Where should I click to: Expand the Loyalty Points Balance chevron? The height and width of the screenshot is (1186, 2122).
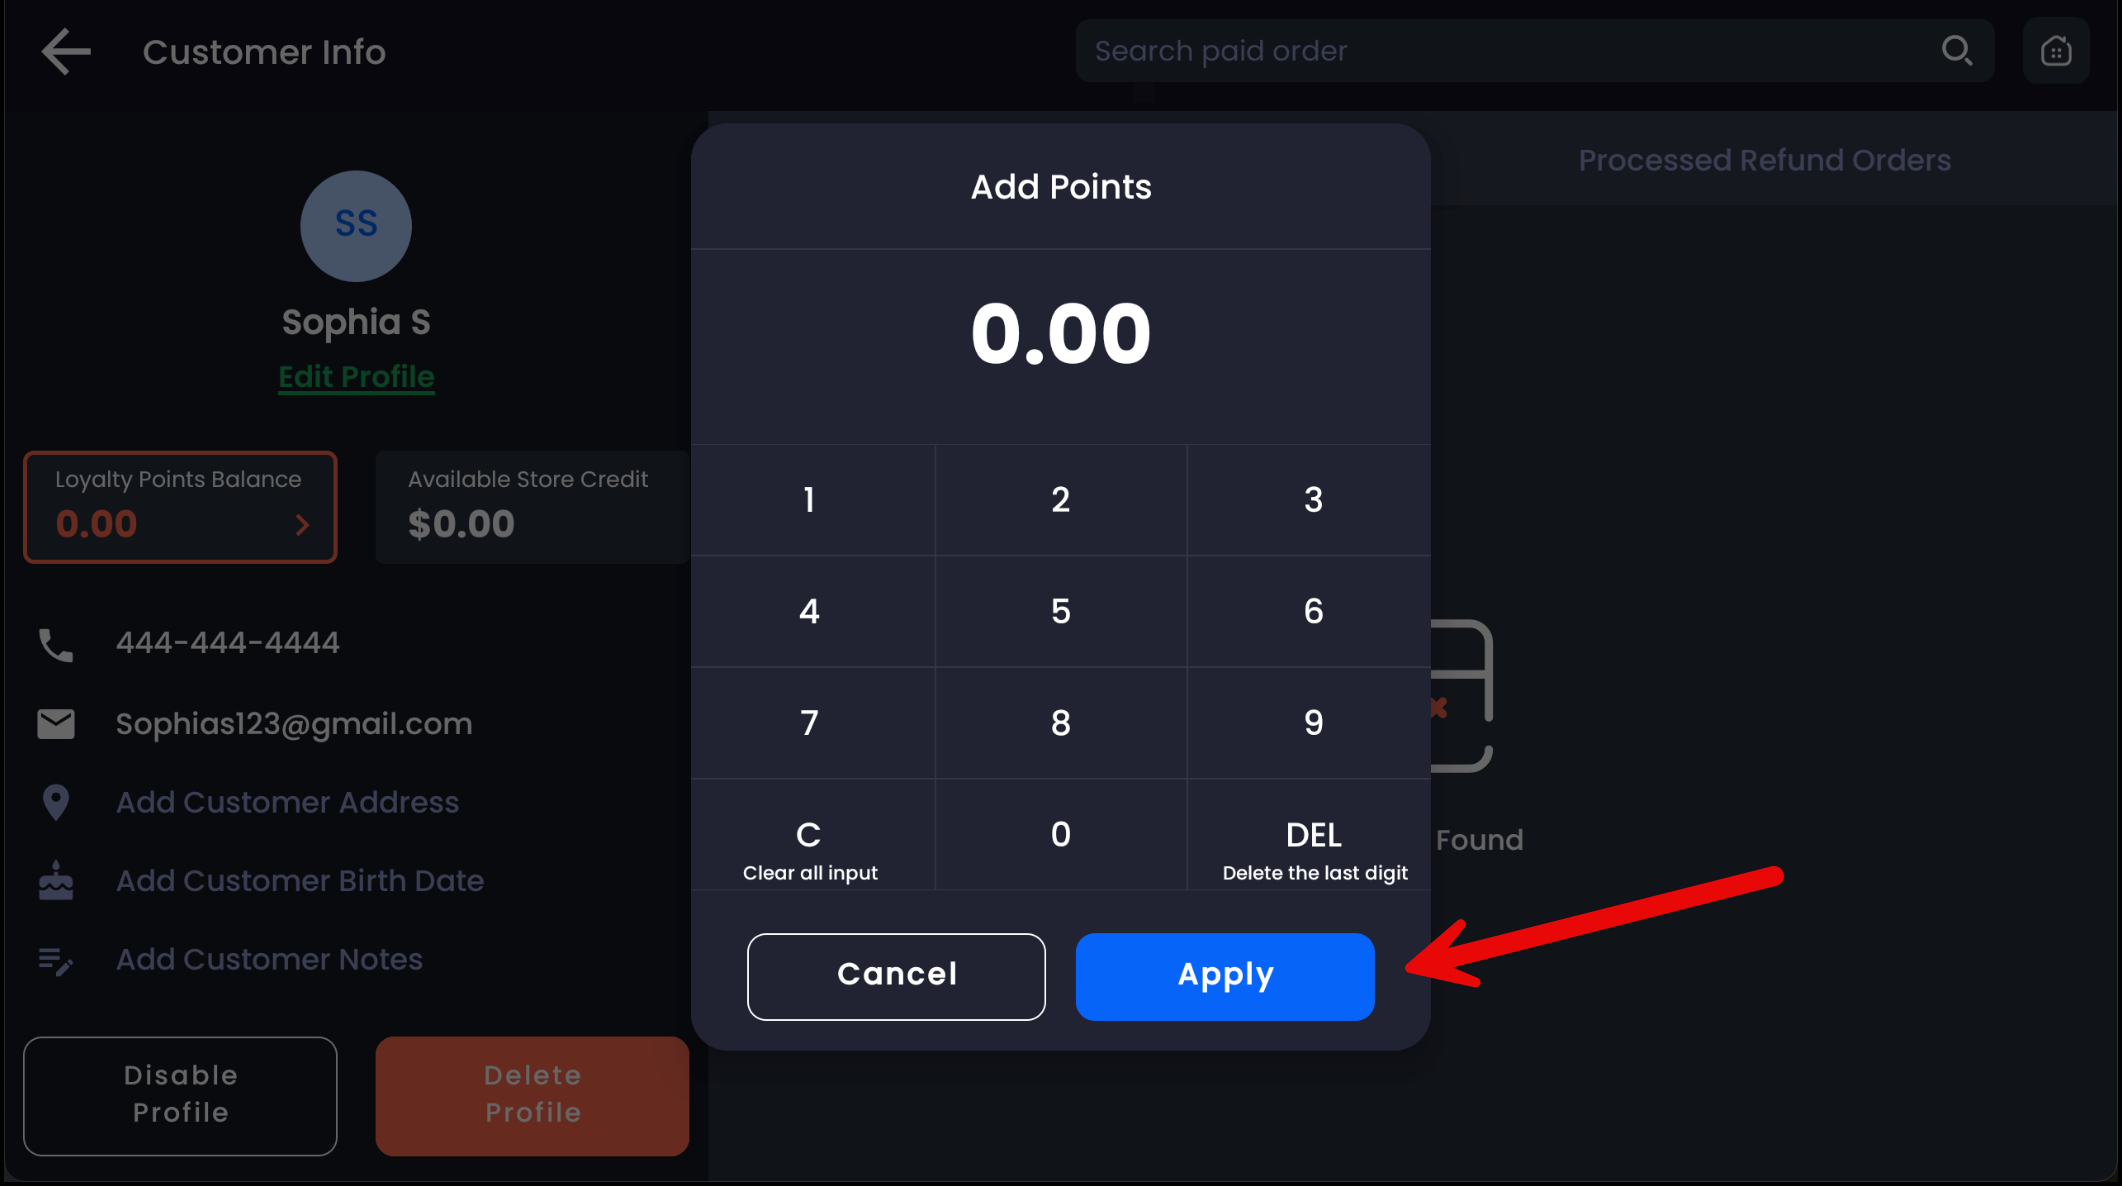pyautogui.click(x=302, y=525)
